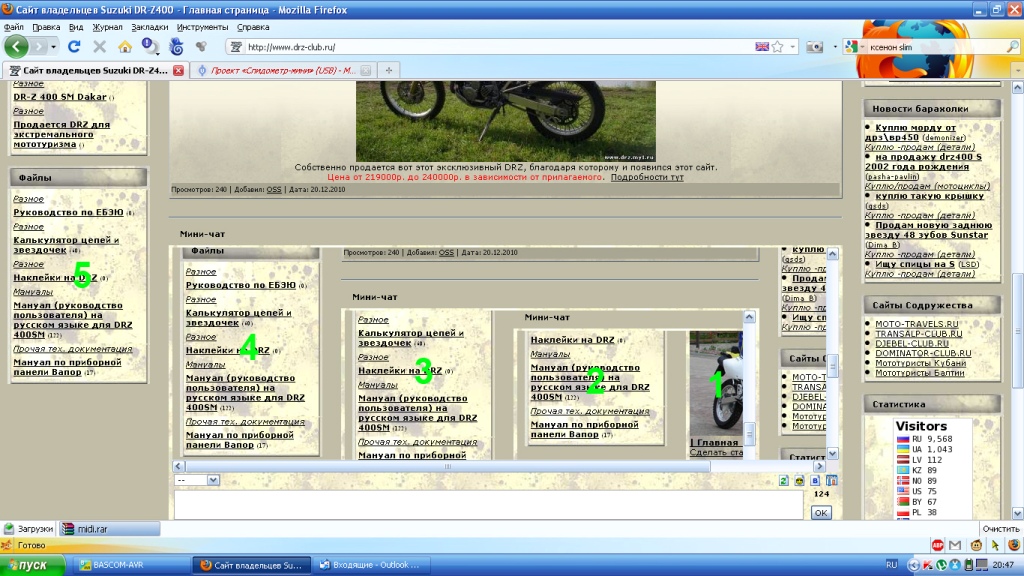Bookmark this page with the star icon
The height and width of the screenshot is (576, 1024).
[777, 47]
